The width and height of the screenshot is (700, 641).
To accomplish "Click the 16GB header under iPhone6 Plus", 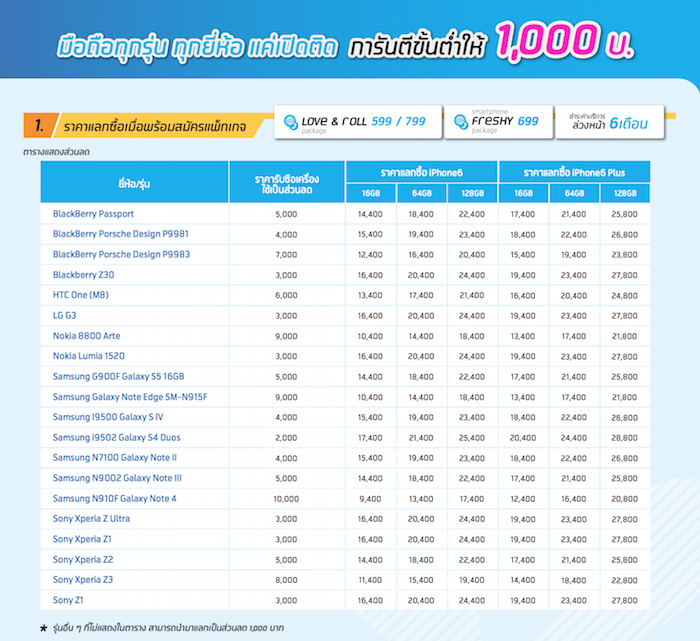I will [x=523, y=193].
